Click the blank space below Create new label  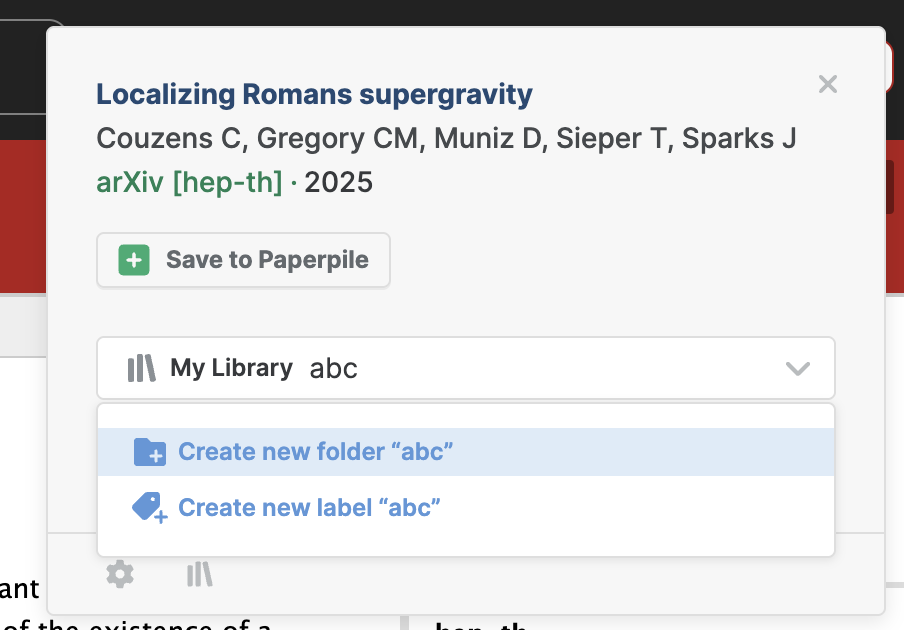[x=466, y=544]
